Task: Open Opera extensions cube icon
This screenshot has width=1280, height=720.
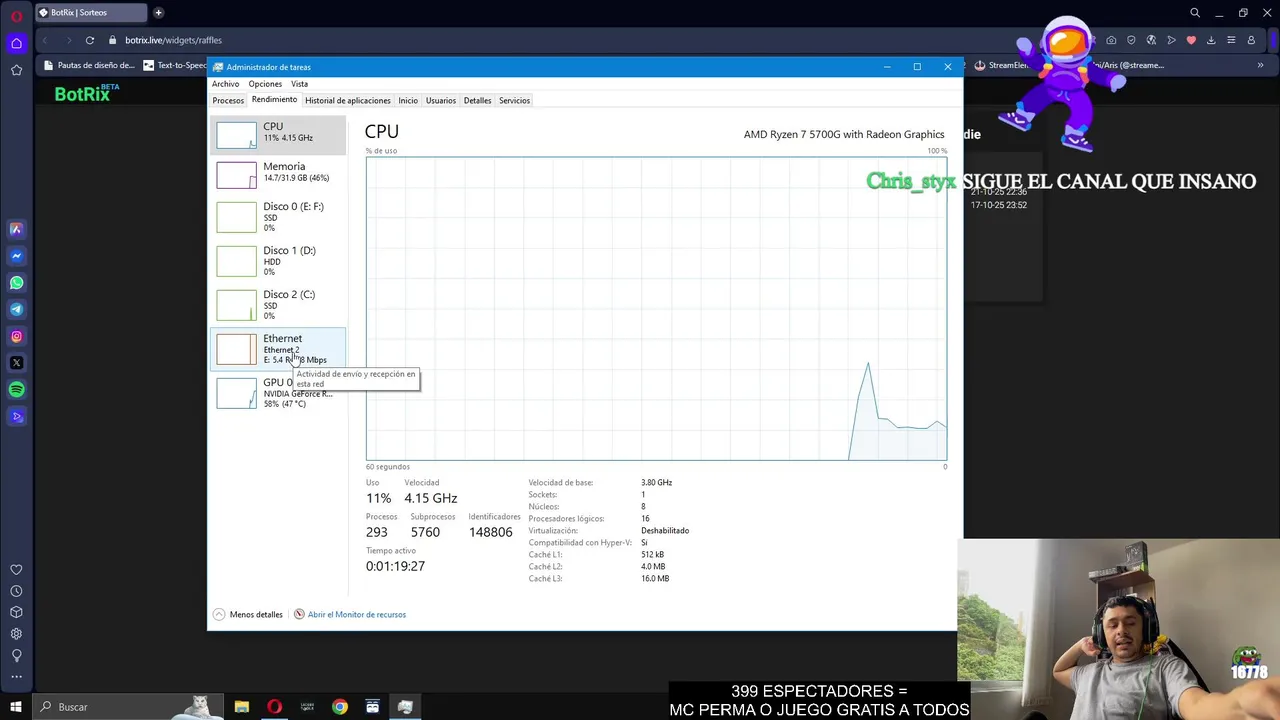Action: pos(16,612)
